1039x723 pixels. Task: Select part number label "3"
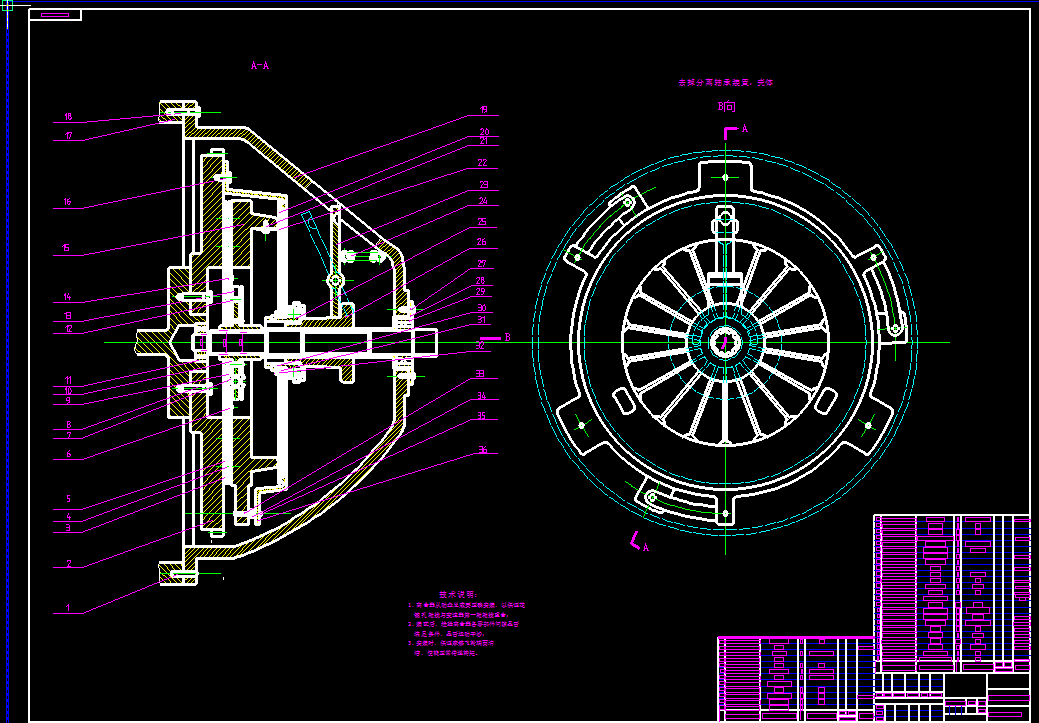pos(68,528)
